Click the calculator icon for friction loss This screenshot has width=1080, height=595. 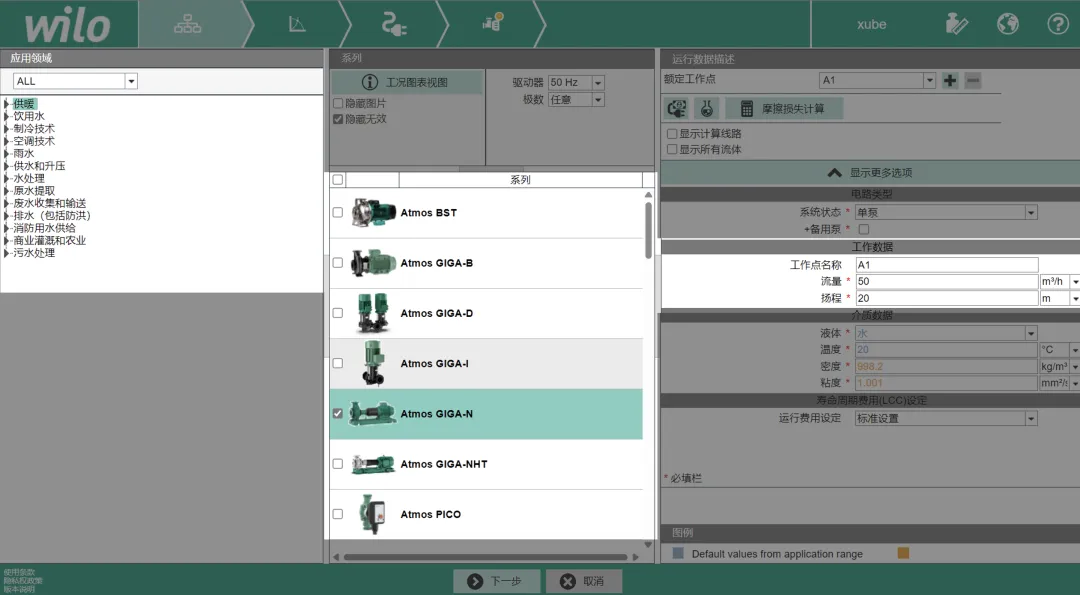[x=747, y=109]
